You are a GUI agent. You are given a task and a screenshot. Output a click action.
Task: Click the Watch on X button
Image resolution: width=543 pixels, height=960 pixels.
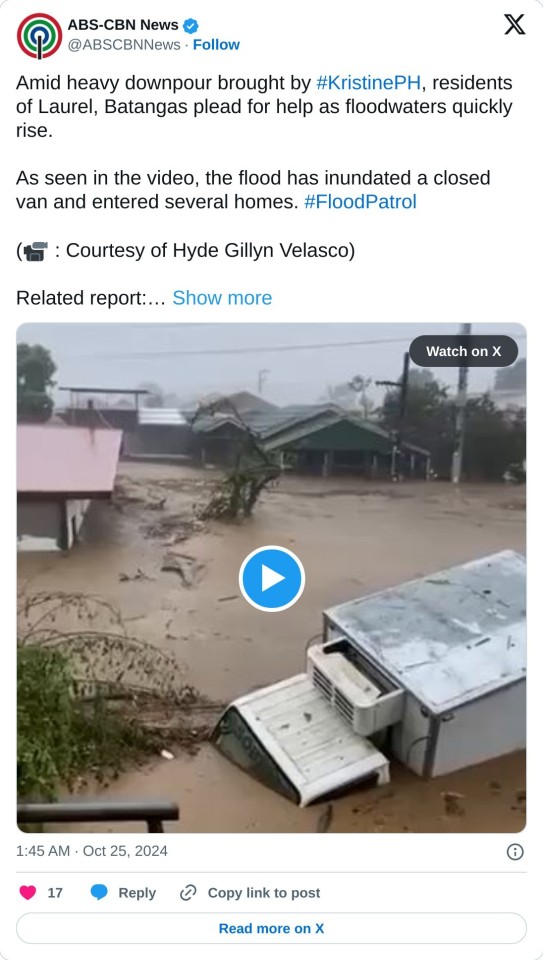[463, 351]
